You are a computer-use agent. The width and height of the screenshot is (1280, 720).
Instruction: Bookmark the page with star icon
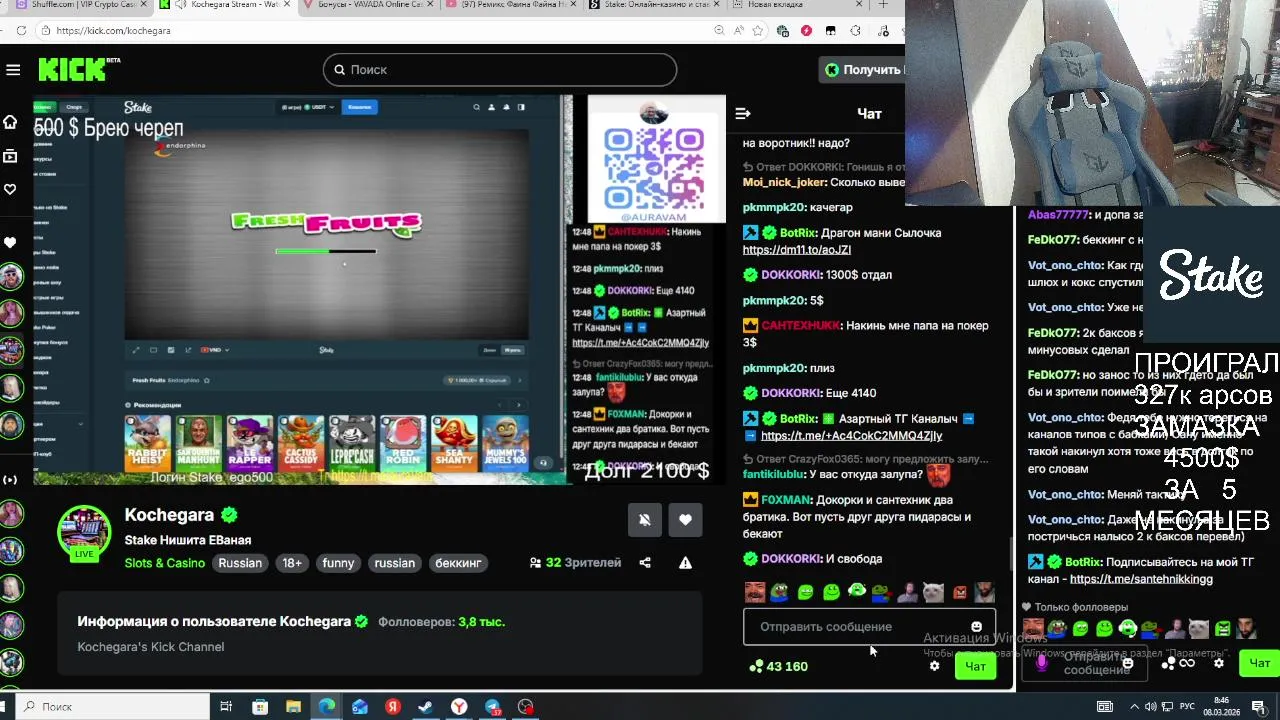pyautogui.click(x=757, y=31)
